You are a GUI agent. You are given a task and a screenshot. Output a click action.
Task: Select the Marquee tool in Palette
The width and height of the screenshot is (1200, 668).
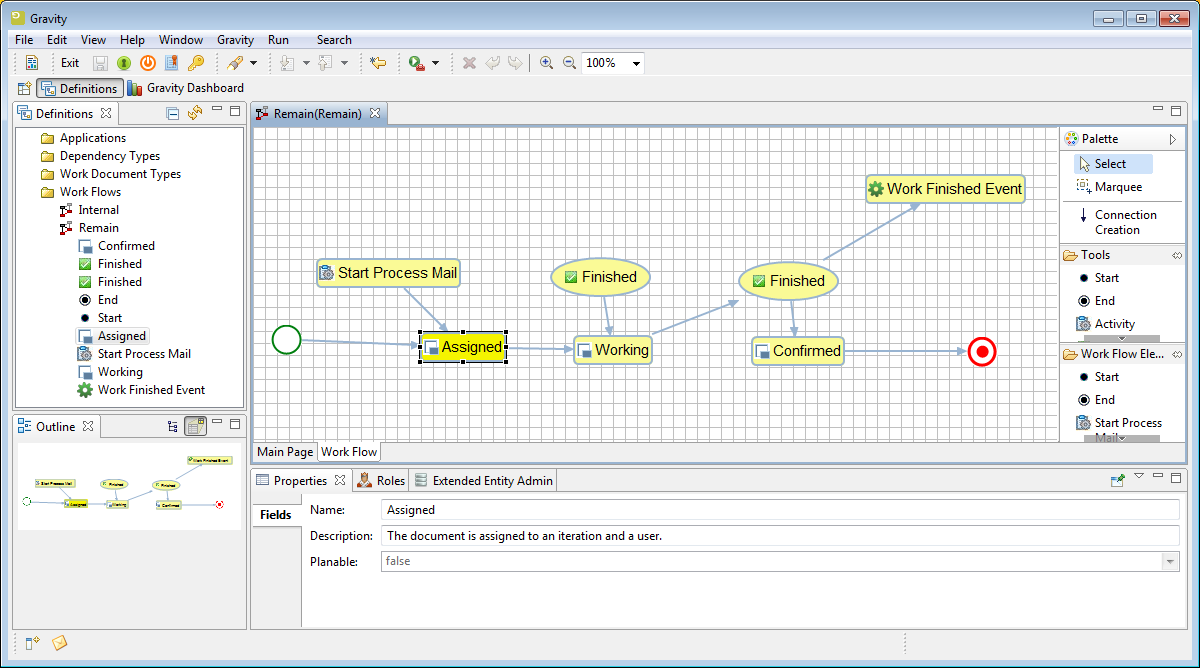click(1117, 187)
